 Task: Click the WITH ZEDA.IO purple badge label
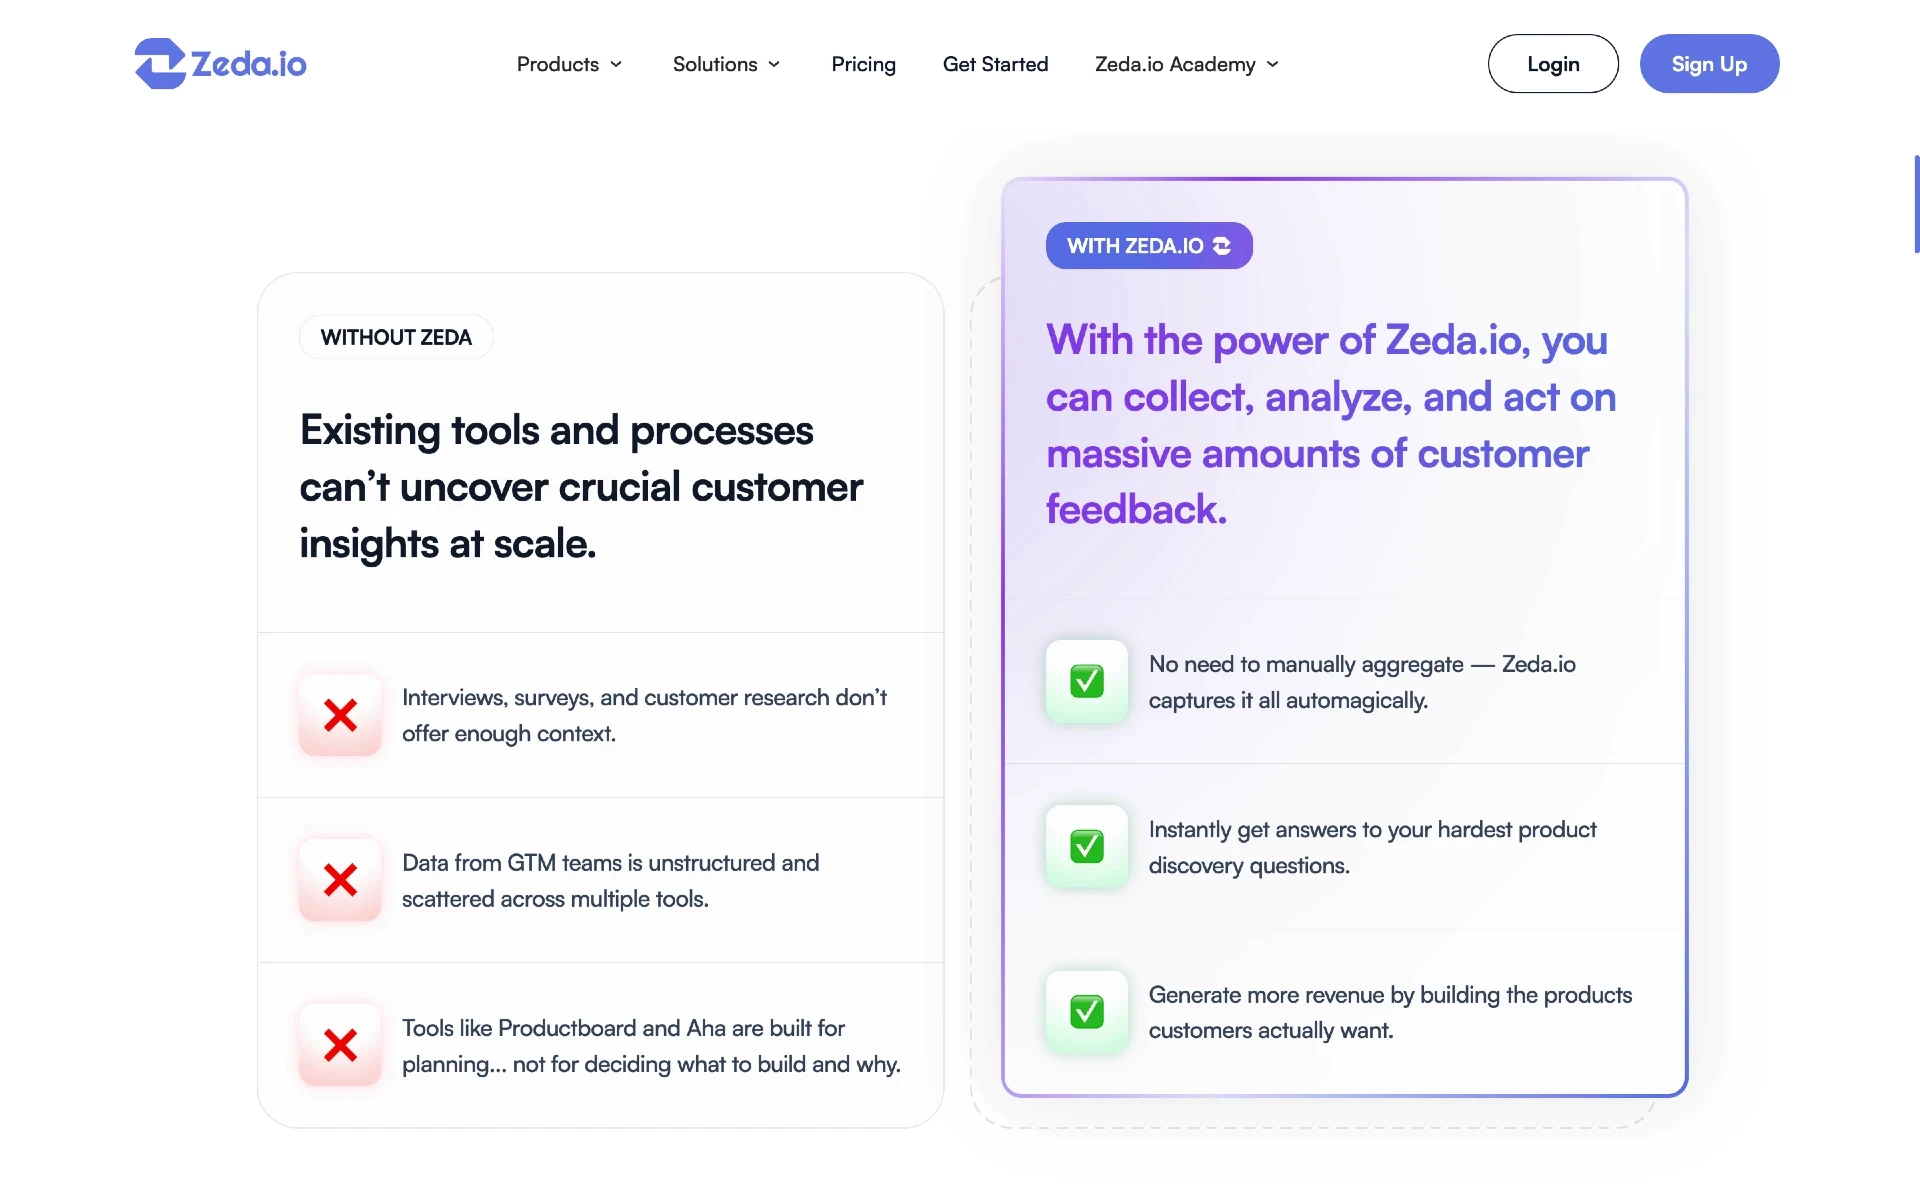click(x=1149, y=245)
